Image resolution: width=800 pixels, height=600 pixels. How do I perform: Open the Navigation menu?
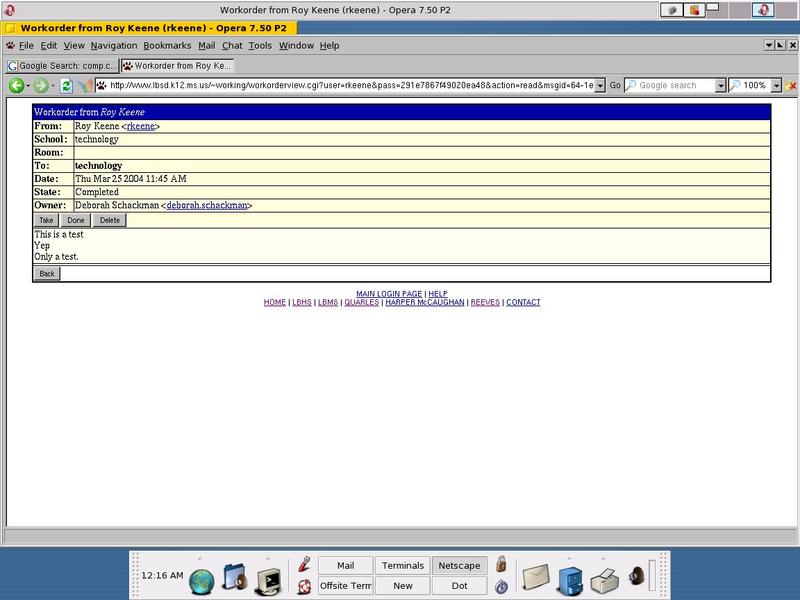114,45
